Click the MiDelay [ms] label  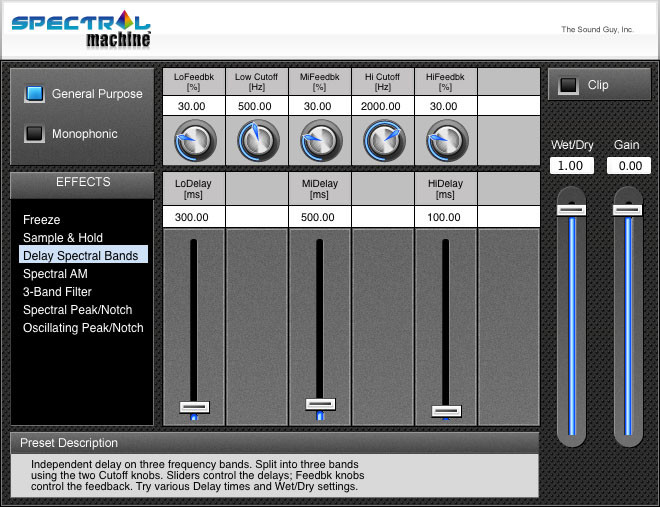click(x=319, y=189)
